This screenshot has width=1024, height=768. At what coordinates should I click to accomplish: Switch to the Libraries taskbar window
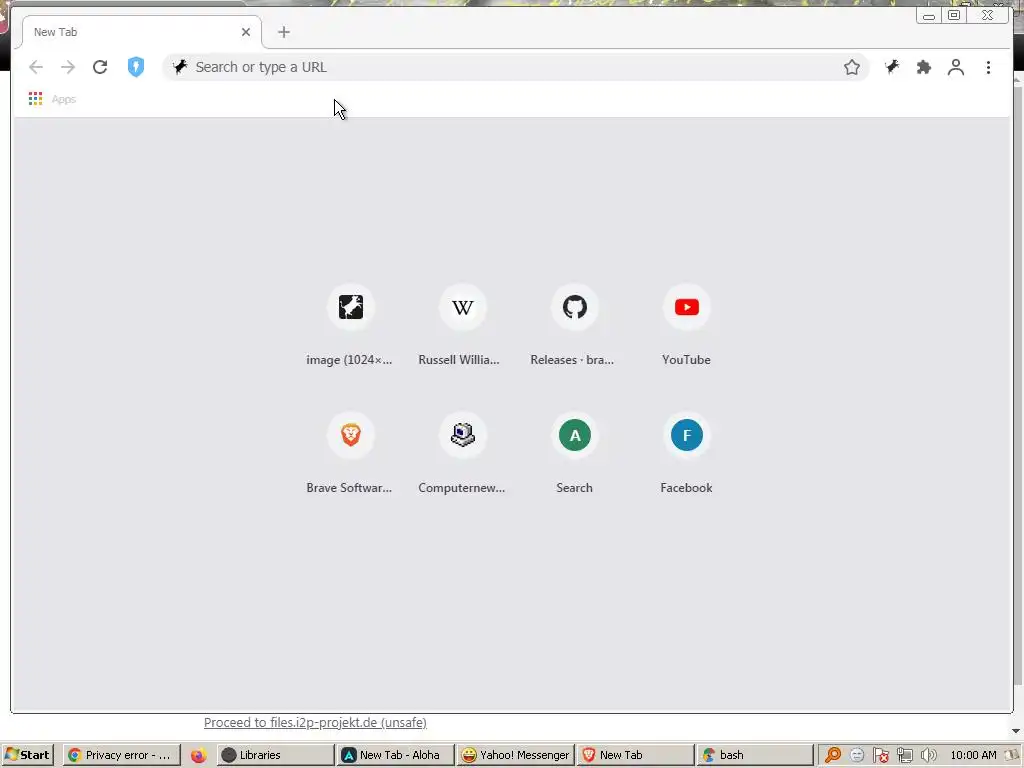(275, 755)
